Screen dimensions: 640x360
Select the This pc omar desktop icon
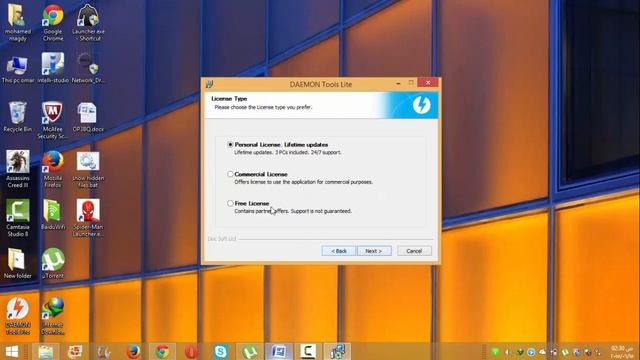[x=18, y=69]
